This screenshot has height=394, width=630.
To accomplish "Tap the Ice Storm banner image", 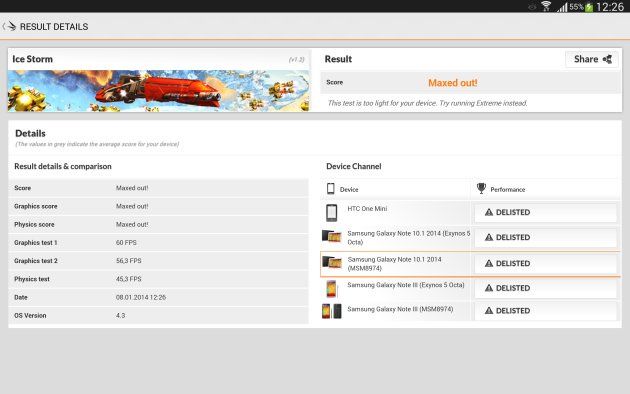I will [159, 91].
